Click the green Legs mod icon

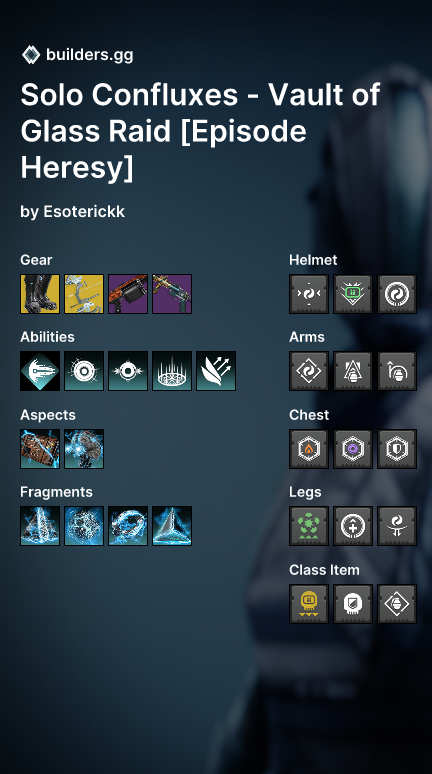coord(309,526)
